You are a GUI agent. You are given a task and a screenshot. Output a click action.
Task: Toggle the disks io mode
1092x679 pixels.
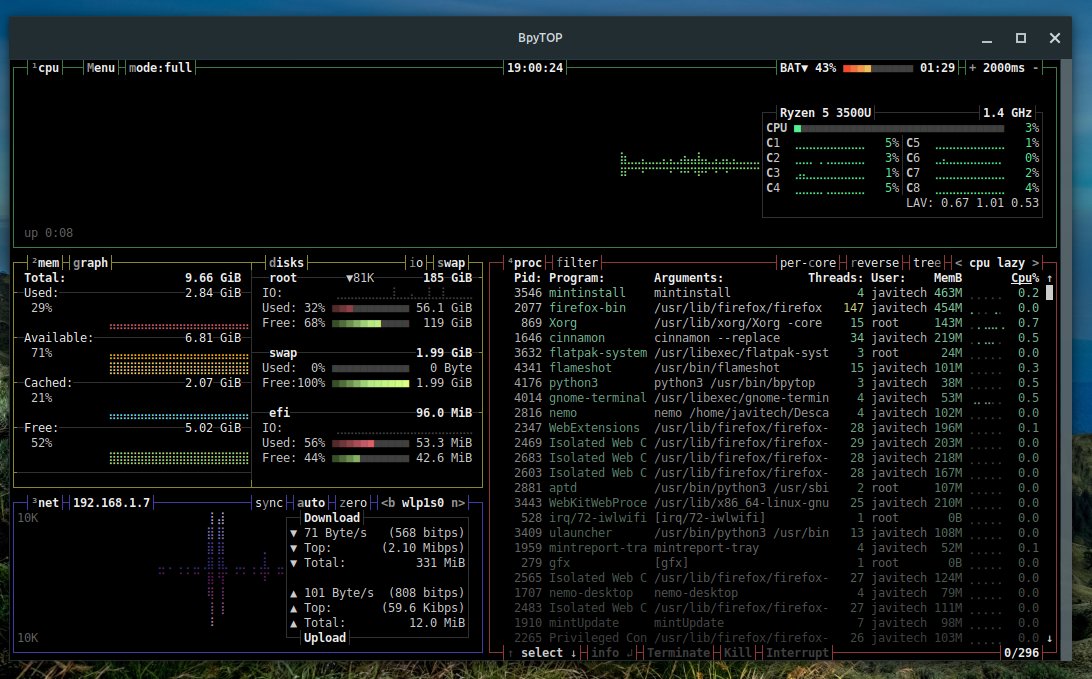click(x=416, y=263)
